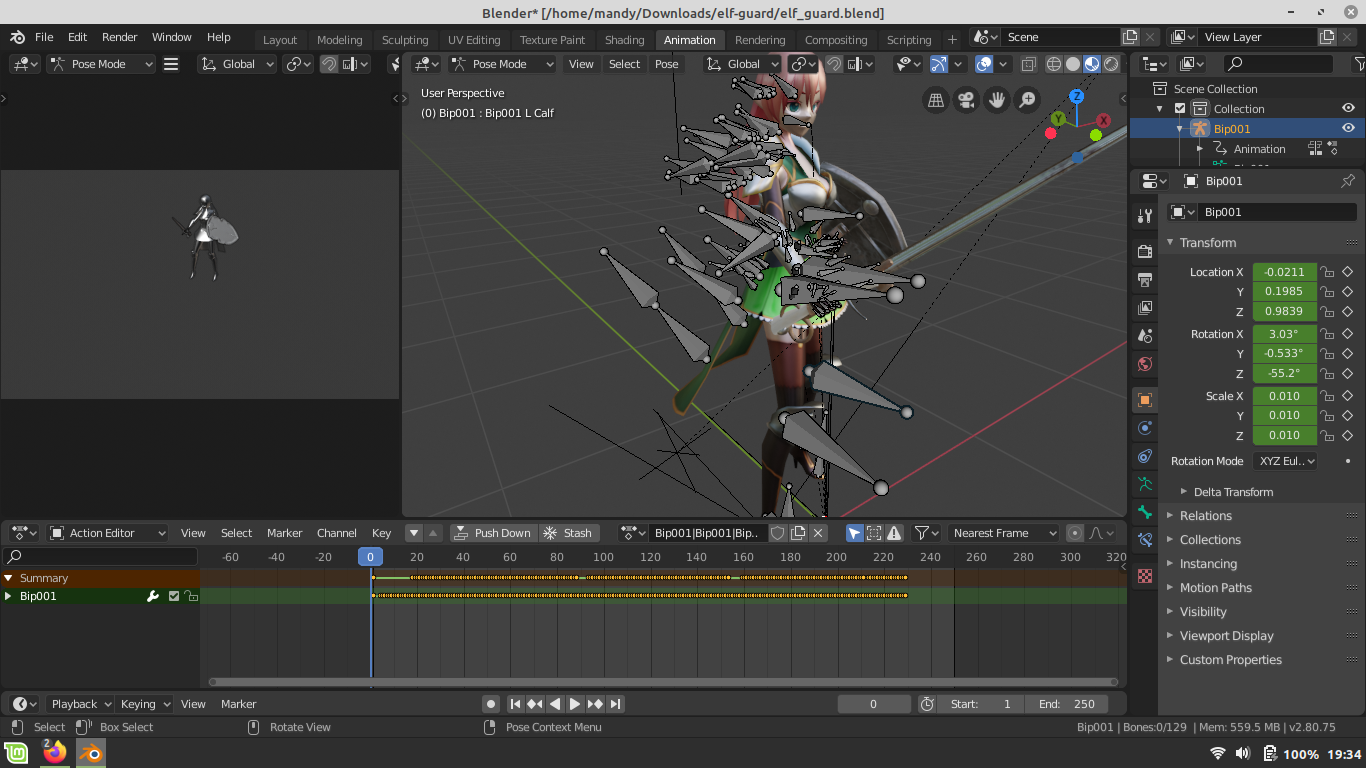
Task: Click the pan hand icon in viewport
Action: 997,100
